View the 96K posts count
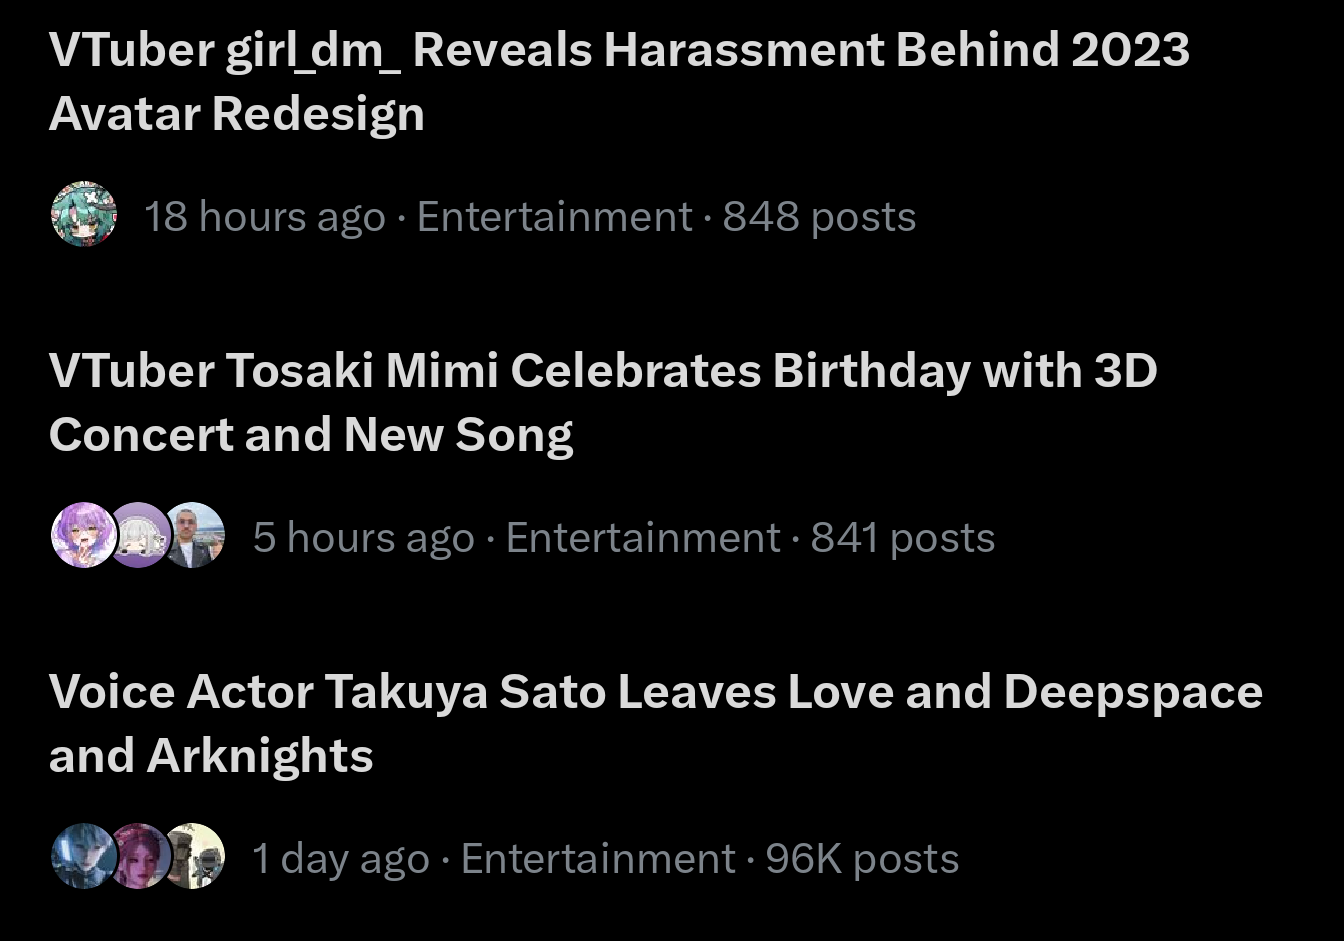1344x941 pixels. (862, 859)
